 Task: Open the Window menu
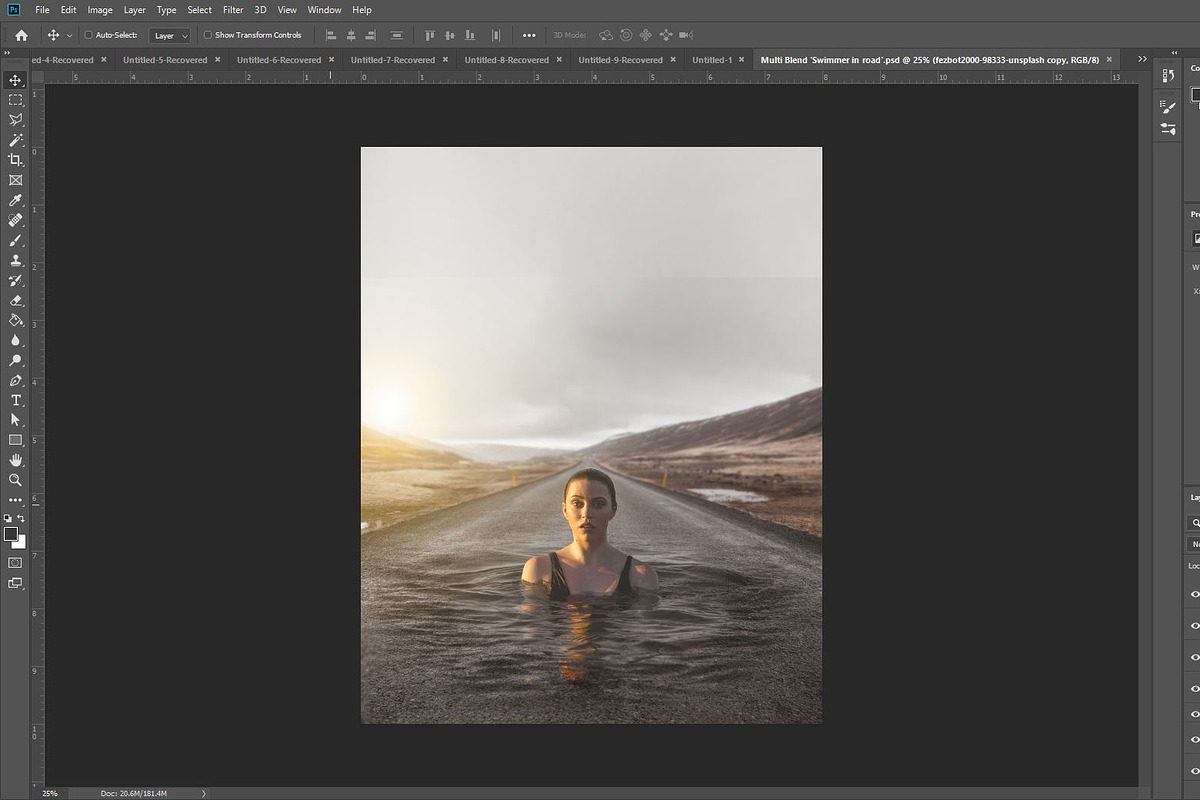pos(324,10)
